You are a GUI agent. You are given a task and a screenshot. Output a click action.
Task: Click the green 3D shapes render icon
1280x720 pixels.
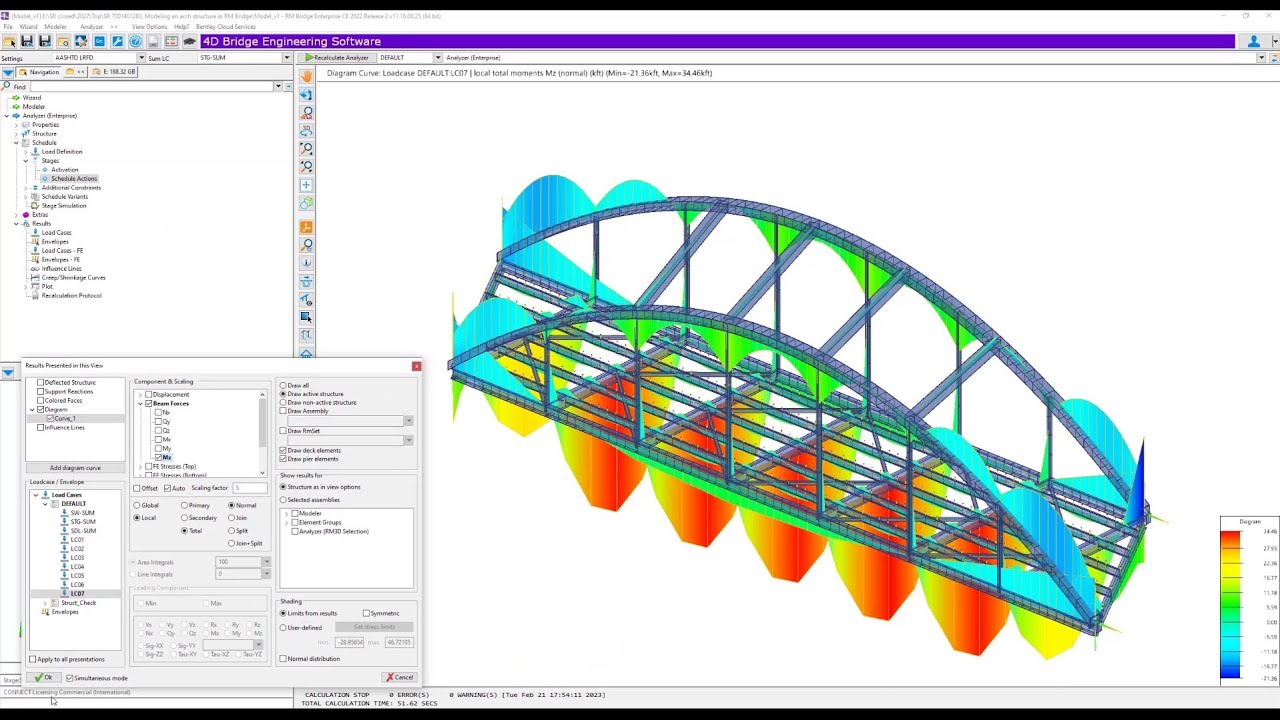[x=306, y=203]
